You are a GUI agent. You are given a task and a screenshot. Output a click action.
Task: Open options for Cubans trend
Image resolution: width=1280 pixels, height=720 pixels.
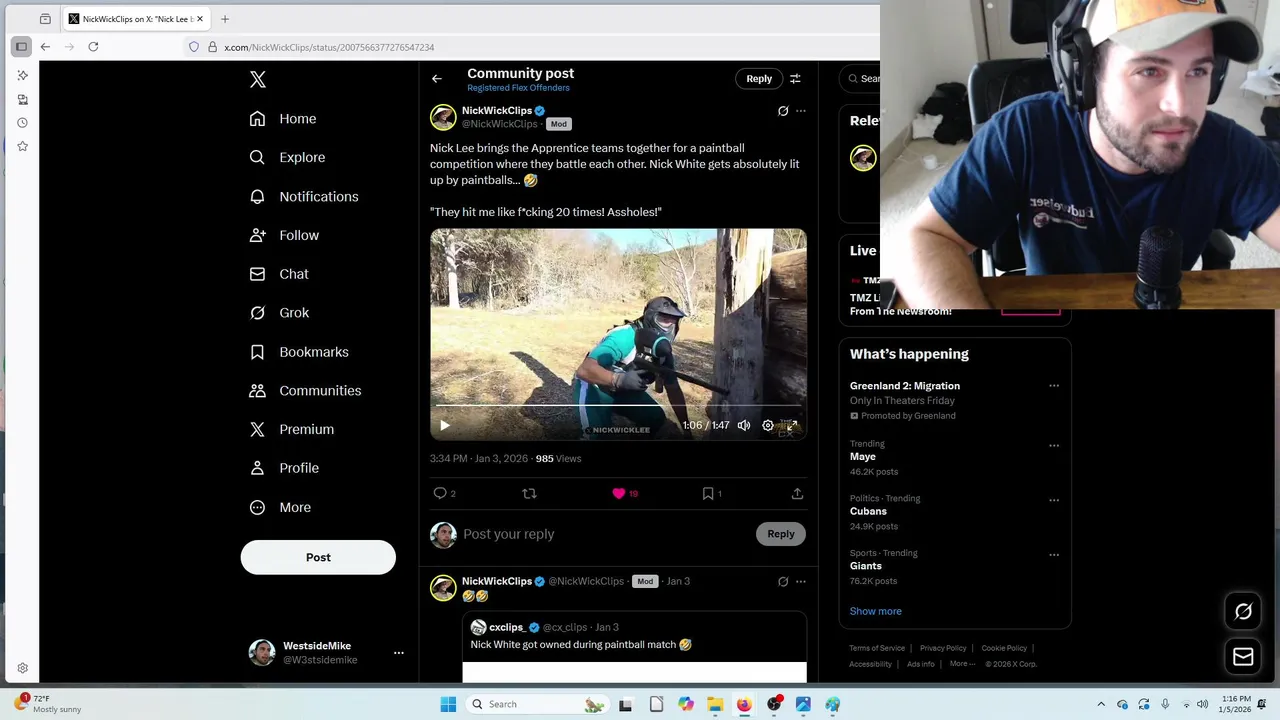pyautogui.click(x=1054, y=500)
